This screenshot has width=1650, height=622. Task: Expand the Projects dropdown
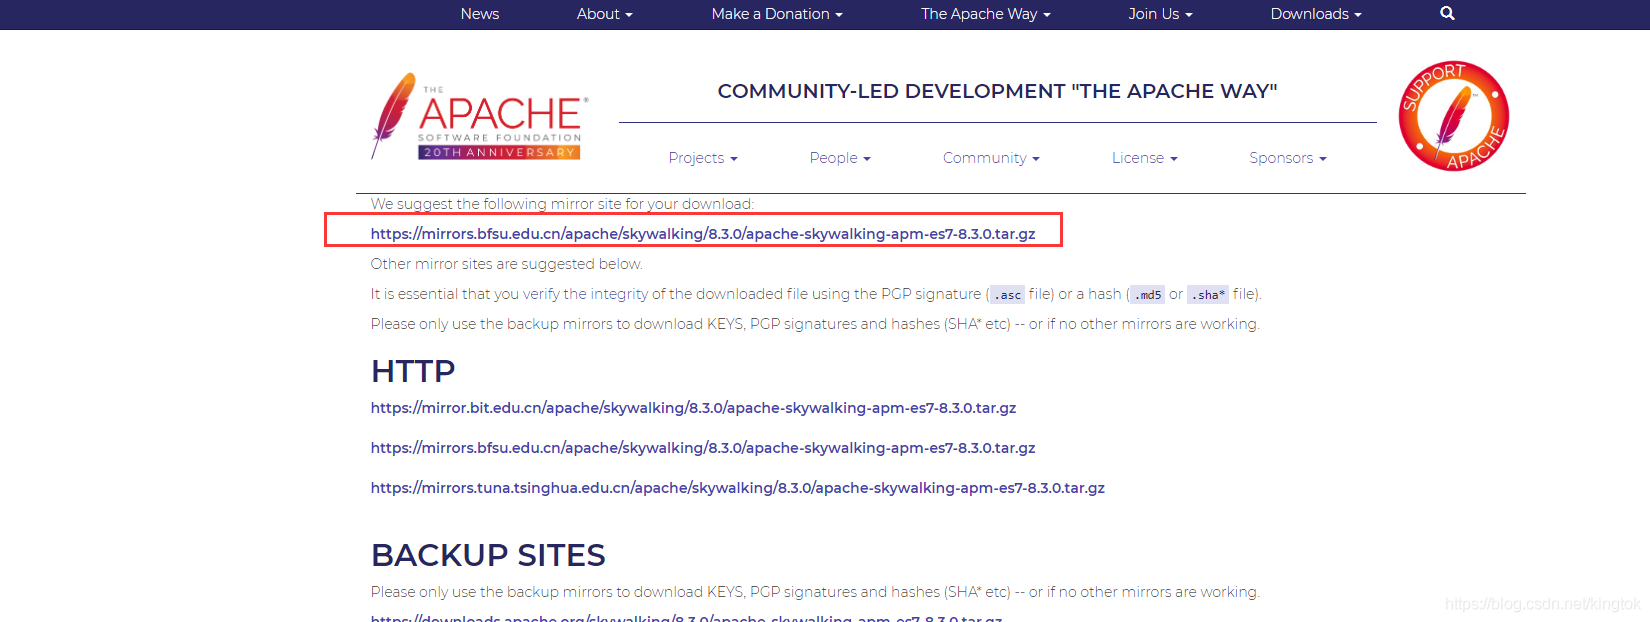click(x=703, y=158)
